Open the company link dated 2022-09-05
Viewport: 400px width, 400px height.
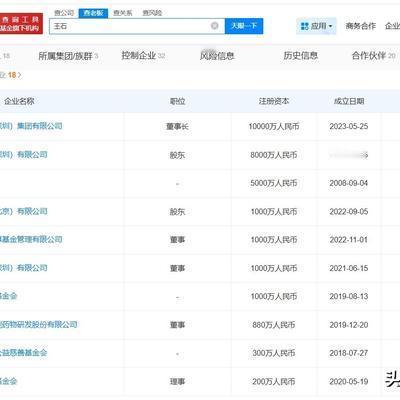(24, 211)
